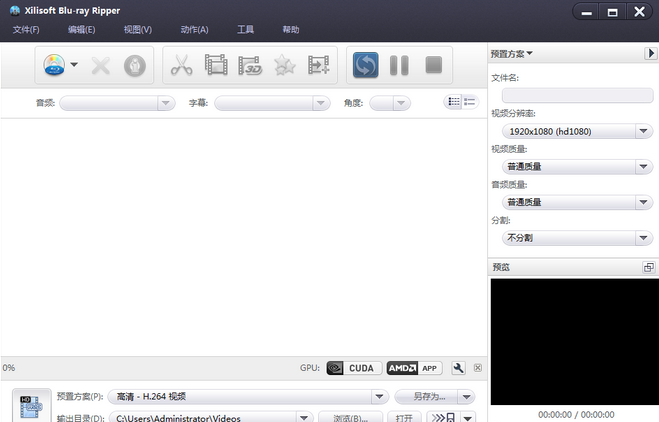Image resolution: width=659 pixels, height=422 pixels.
Task: Open the 另存为 dropdown arrow
Action: pyautogui.click(x=467, y=396)
